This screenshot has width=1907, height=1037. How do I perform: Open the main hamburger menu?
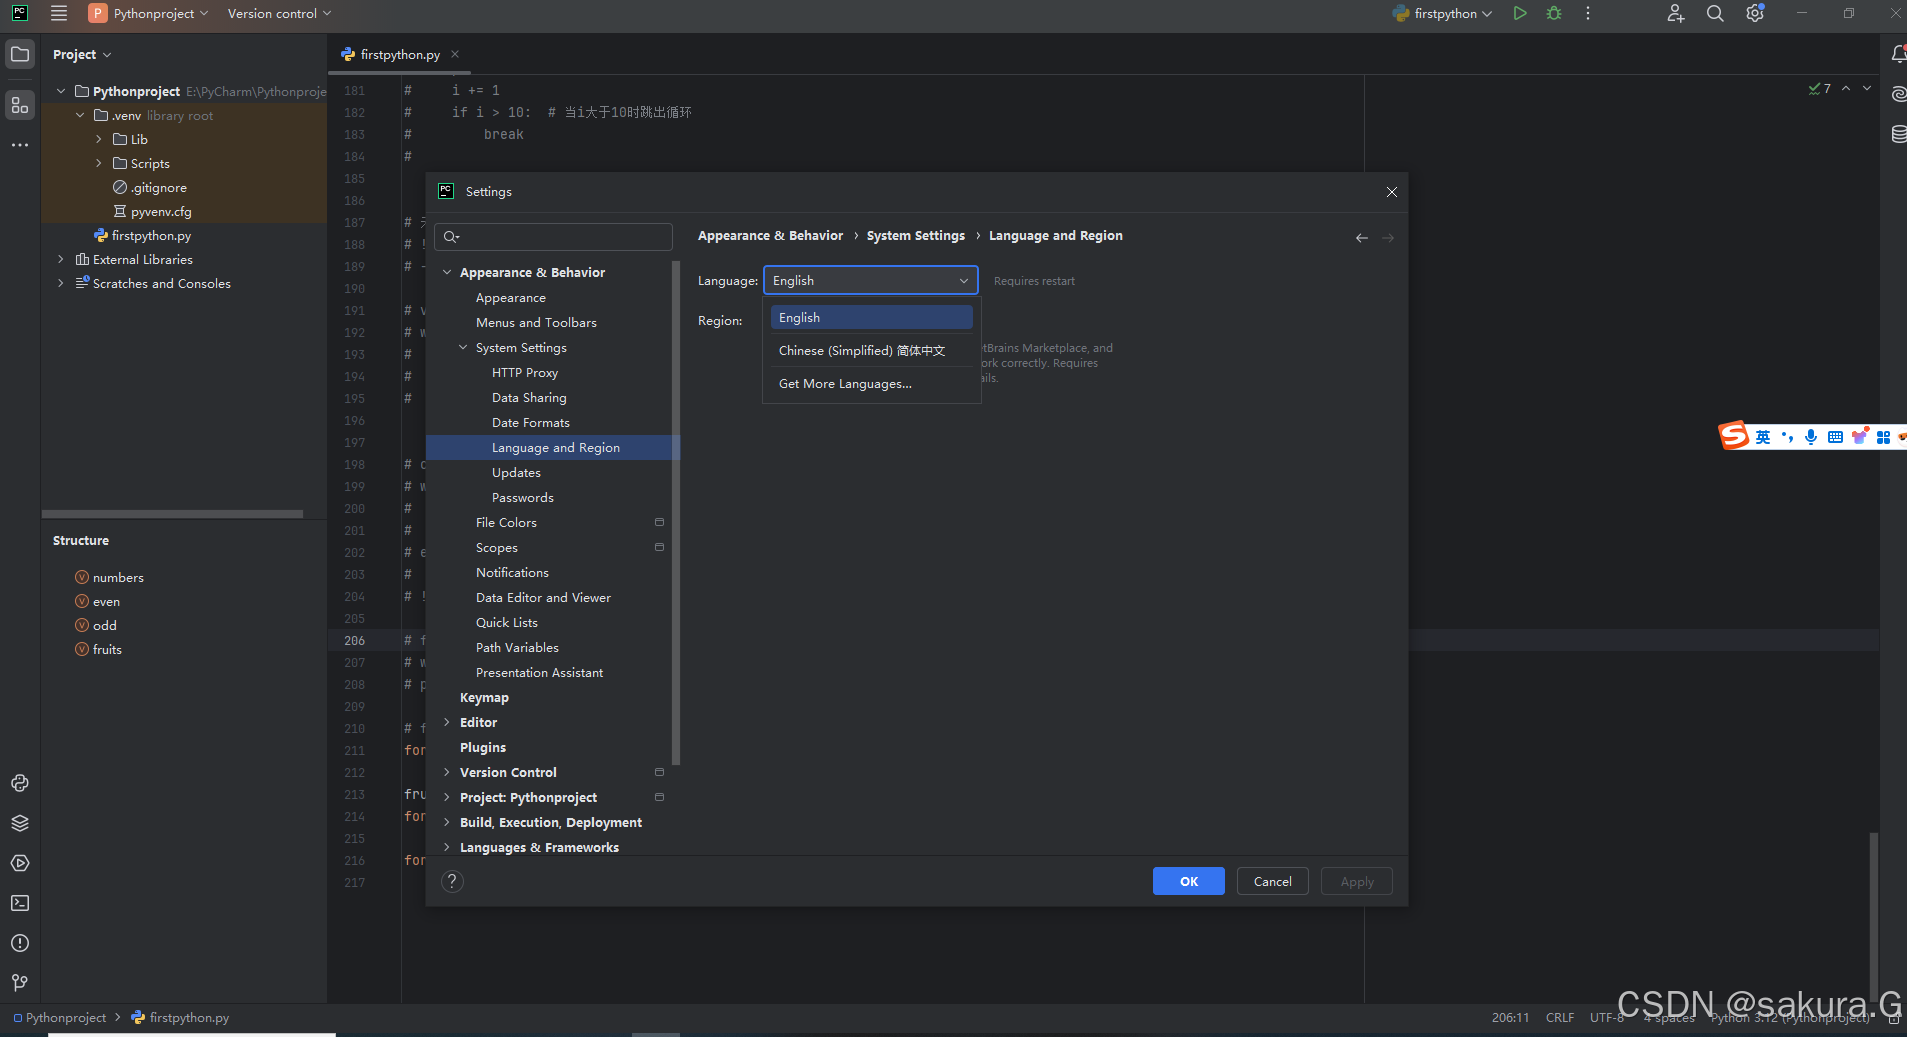tap(59, 14)
